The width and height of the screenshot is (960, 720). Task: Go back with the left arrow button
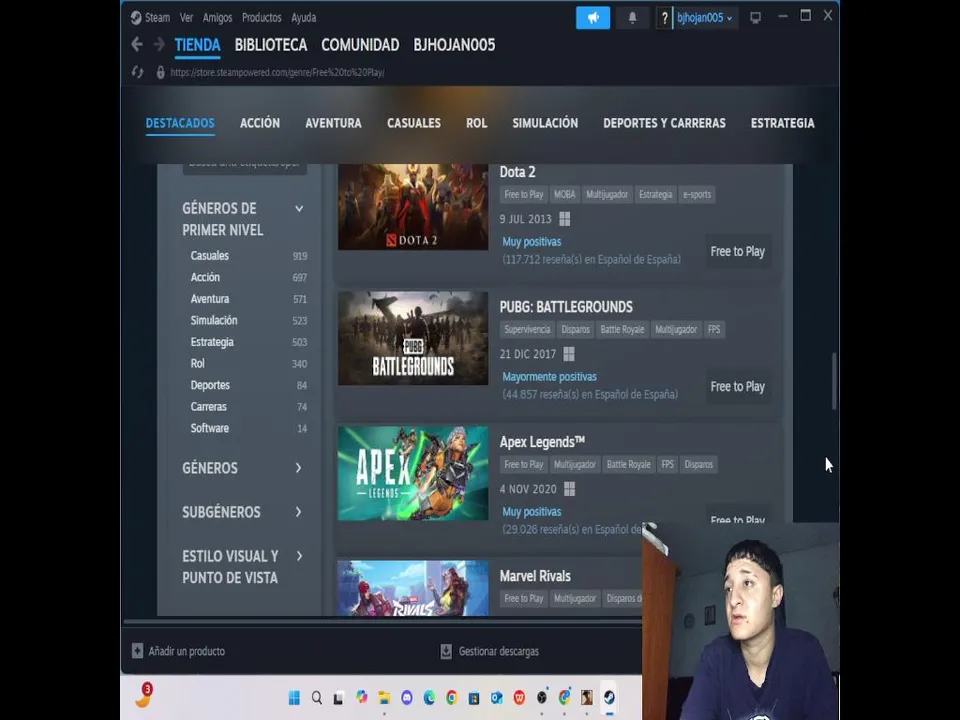click(x=137, y=44)
